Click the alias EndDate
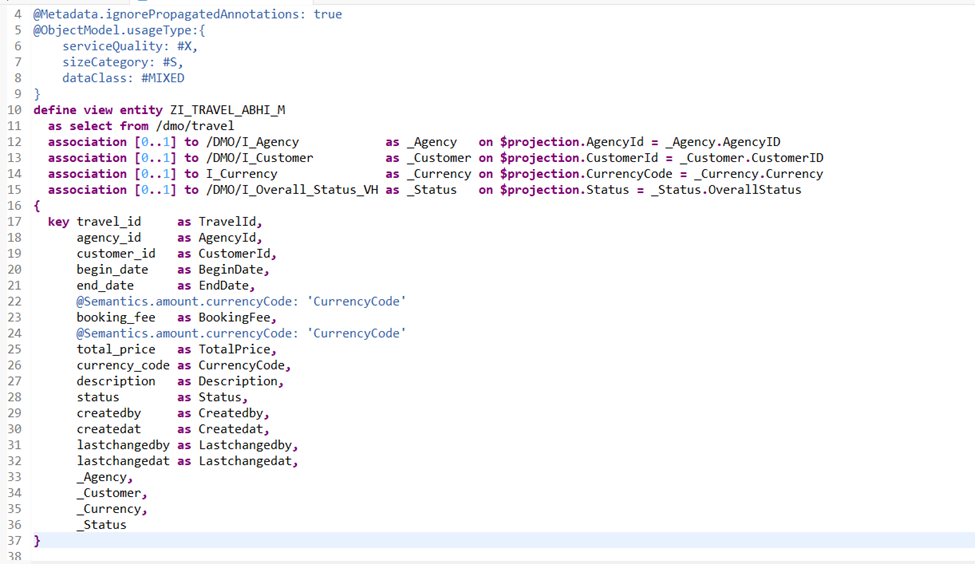 223,285
